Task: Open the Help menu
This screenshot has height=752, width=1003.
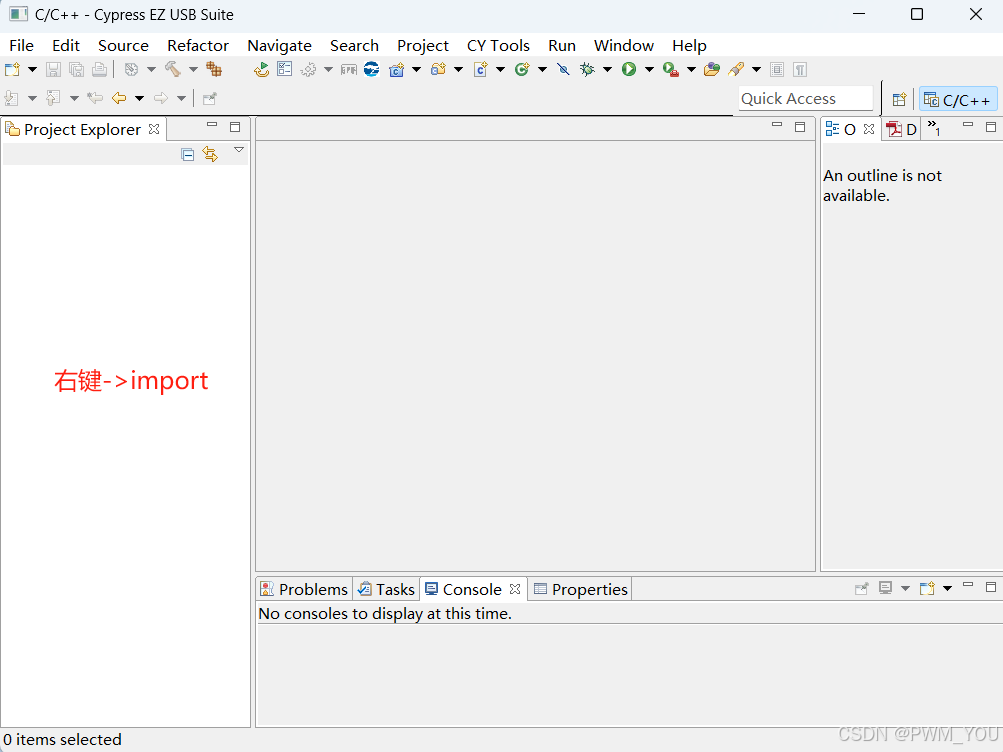Action: coord(689,45)
